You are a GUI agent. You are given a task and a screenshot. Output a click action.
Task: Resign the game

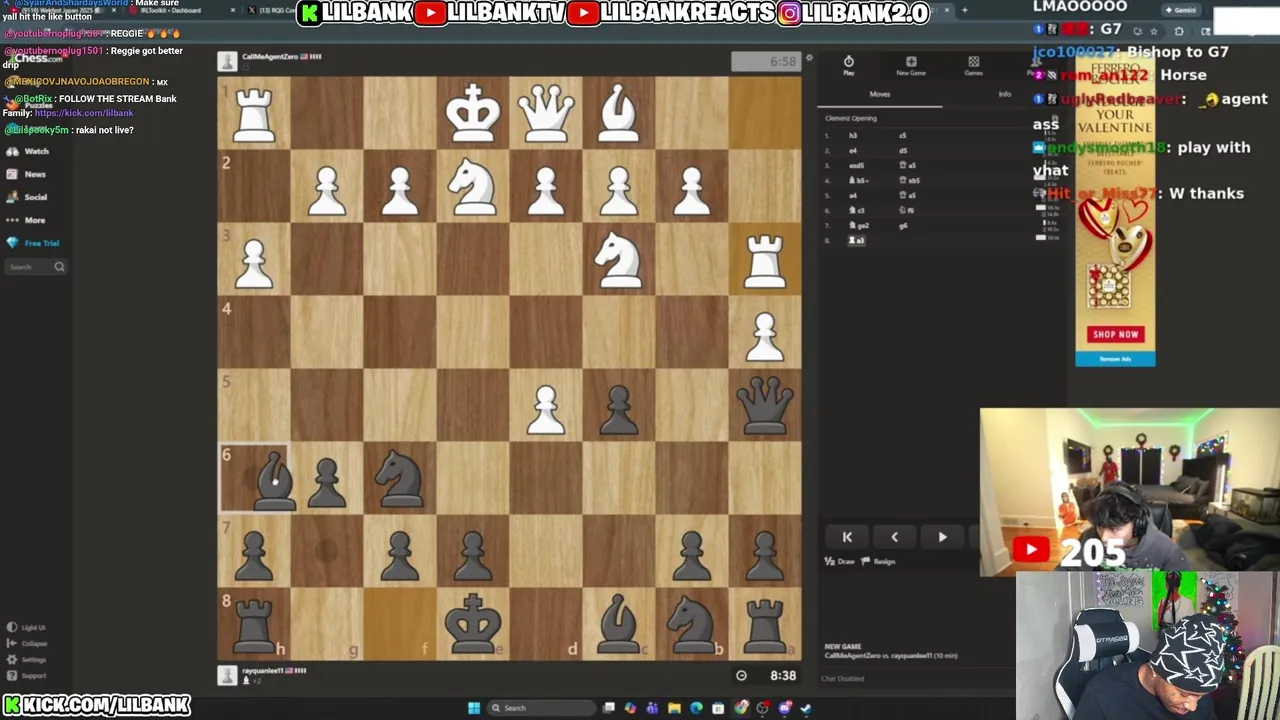coord(879,562)
